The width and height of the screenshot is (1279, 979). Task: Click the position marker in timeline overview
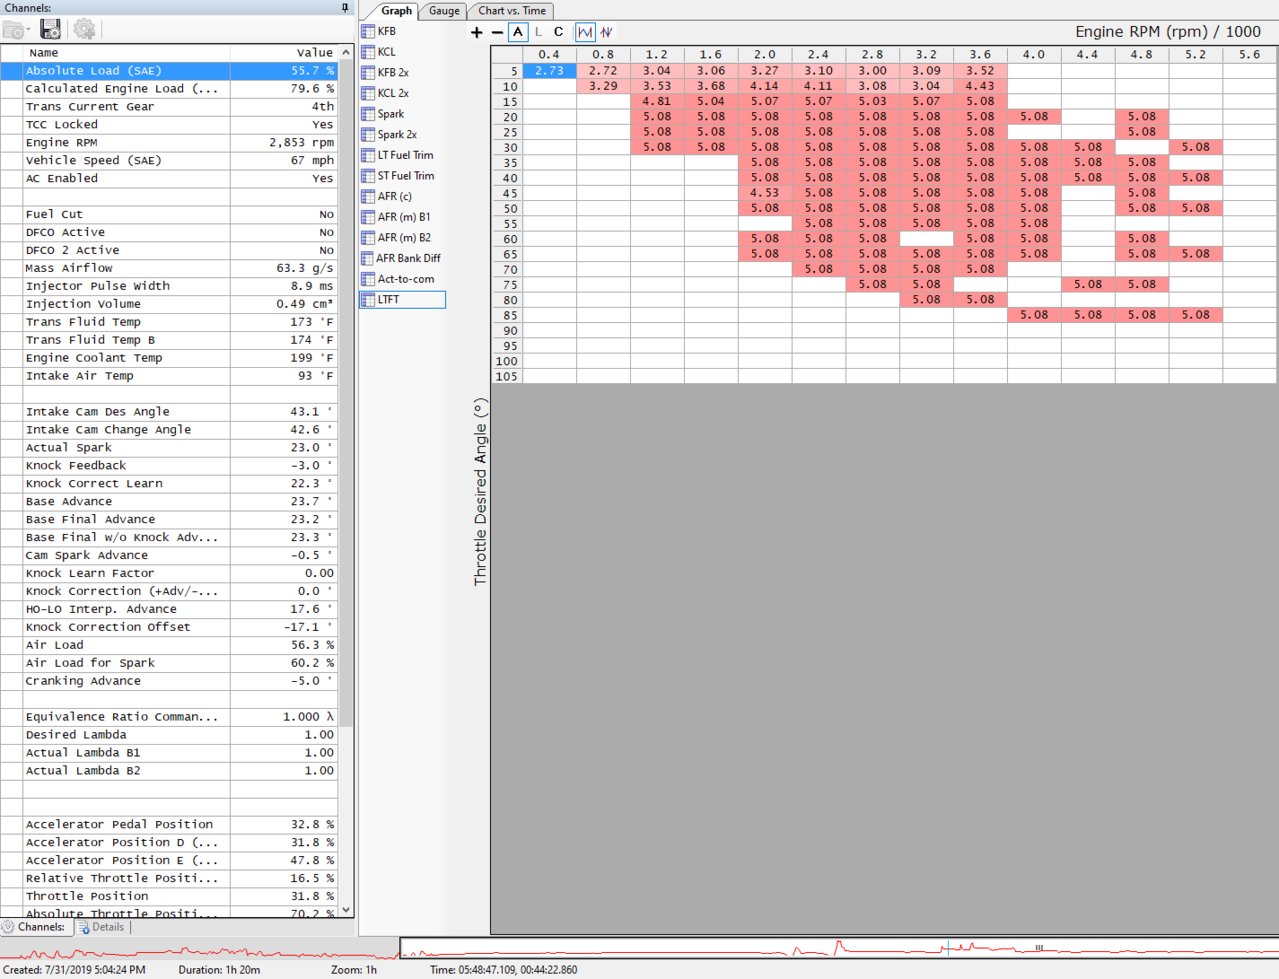pyautogui.click(x=948, y=946)
